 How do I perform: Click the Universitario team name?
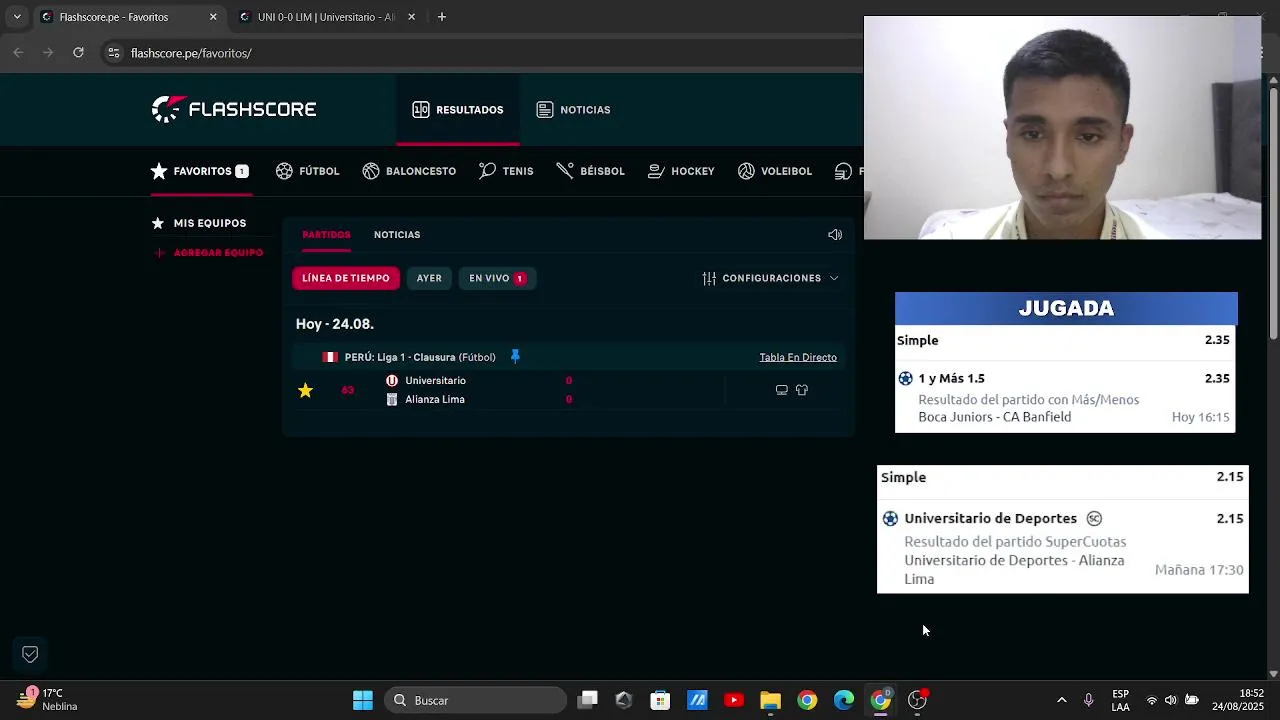(x=435, y=380)
